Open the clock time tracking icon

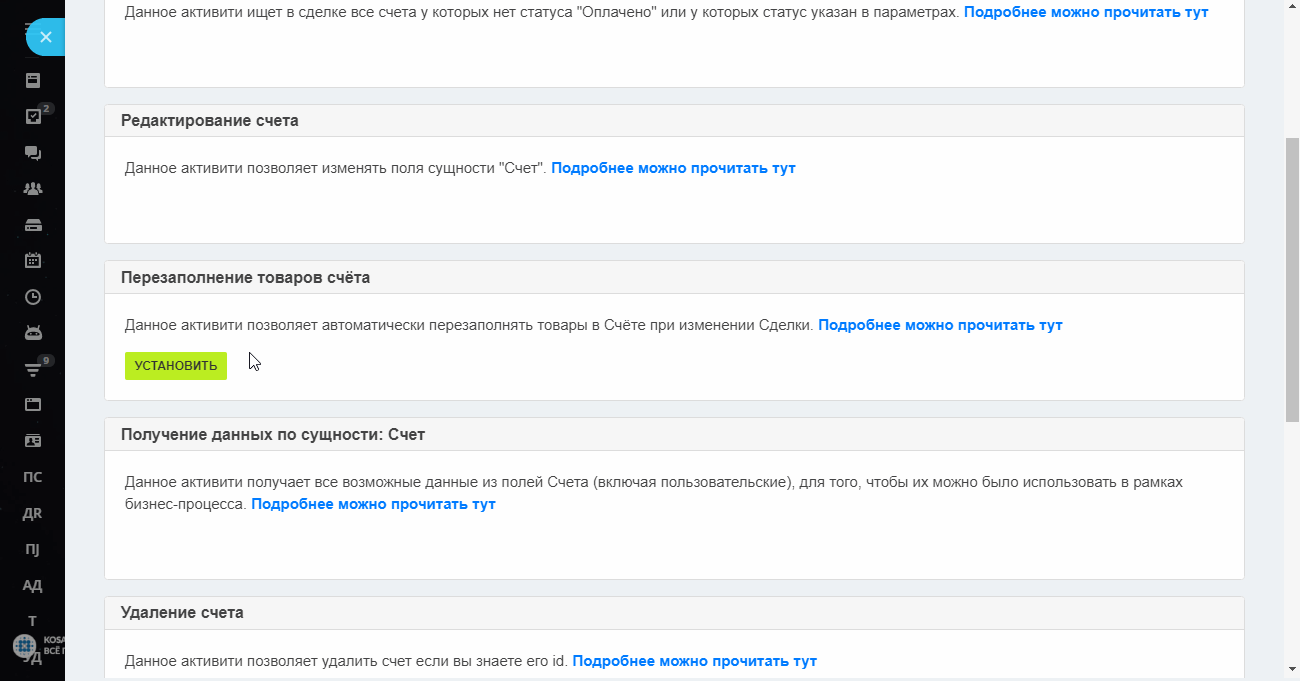[x=33, y=296]
